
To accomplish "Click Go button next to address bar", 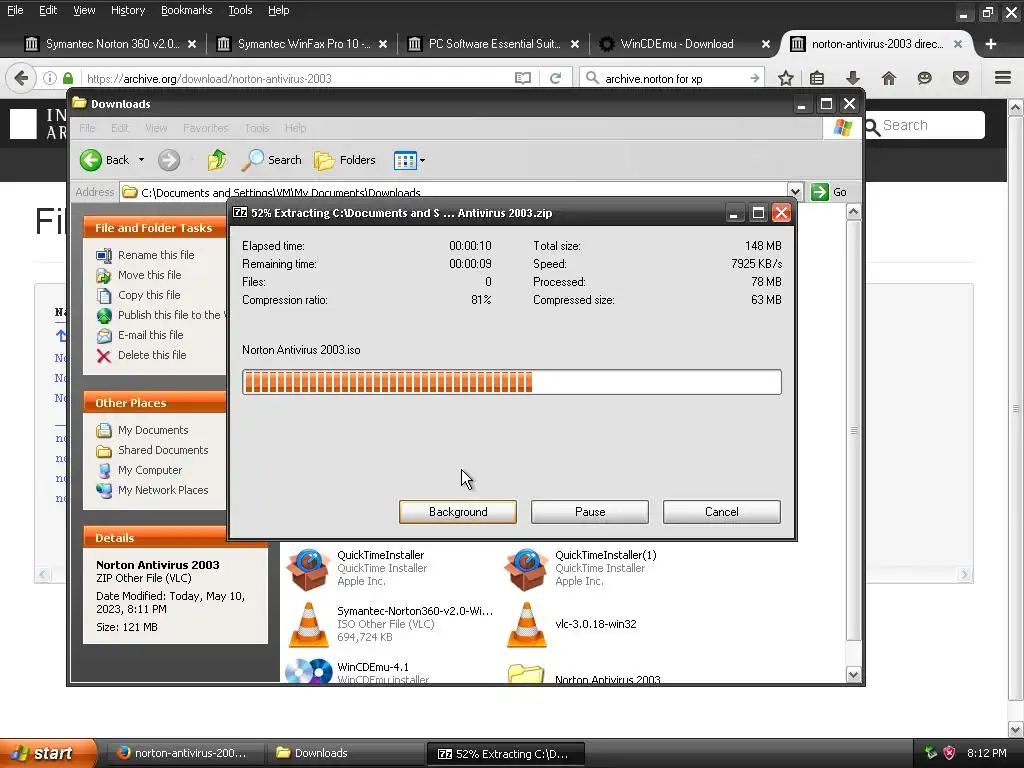I will coord(829,192).
